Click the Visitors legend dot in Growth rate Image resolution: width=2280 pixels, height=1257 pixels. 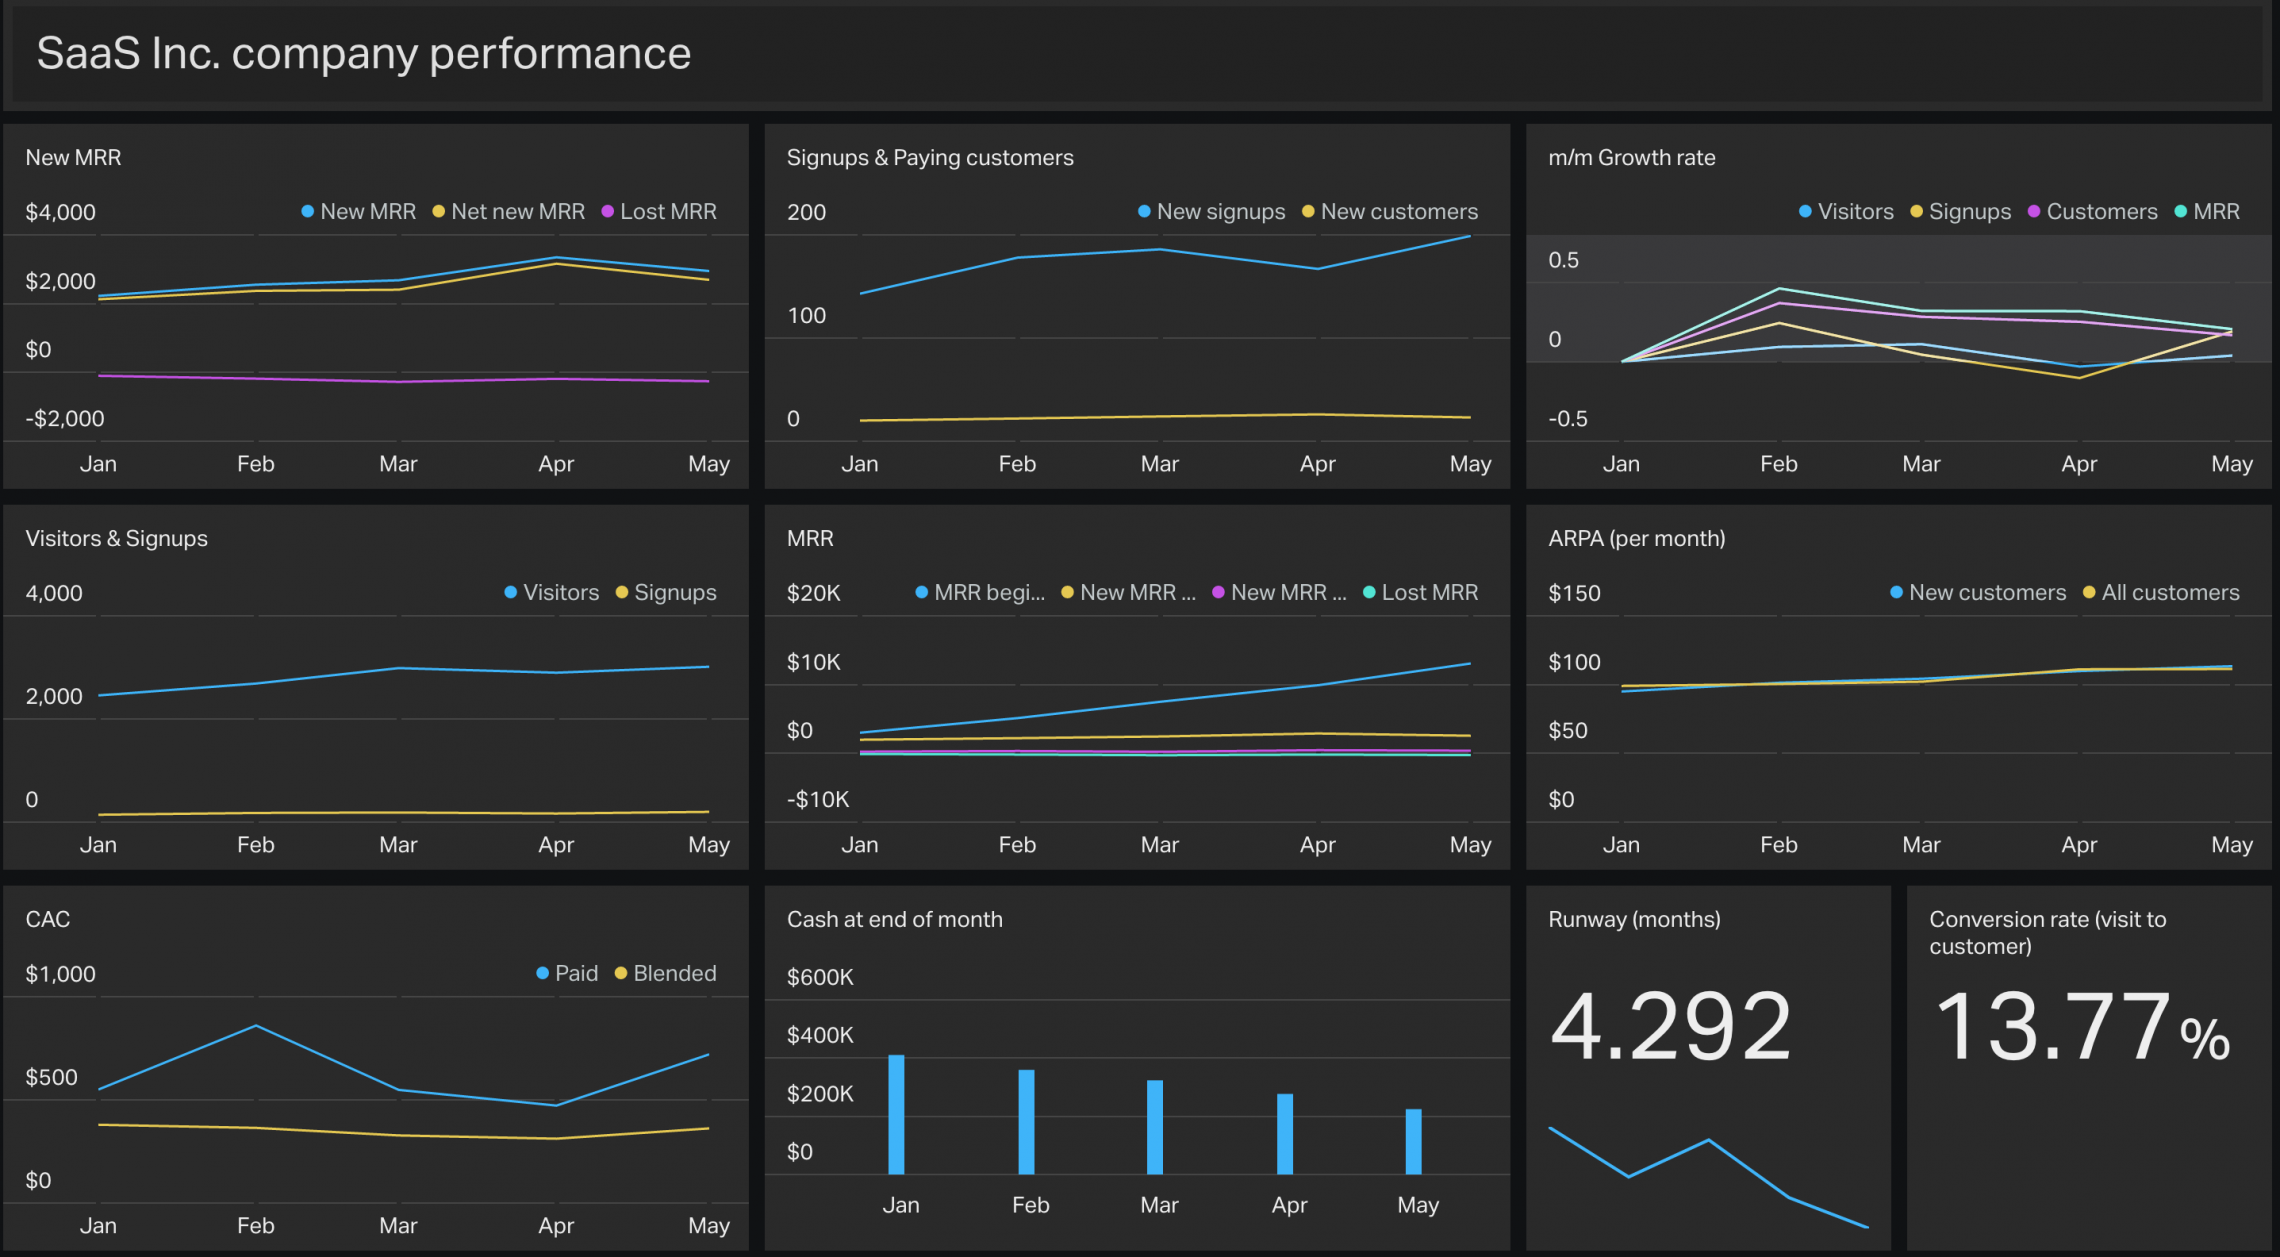pyautogui.click(x=1804, y=211)
